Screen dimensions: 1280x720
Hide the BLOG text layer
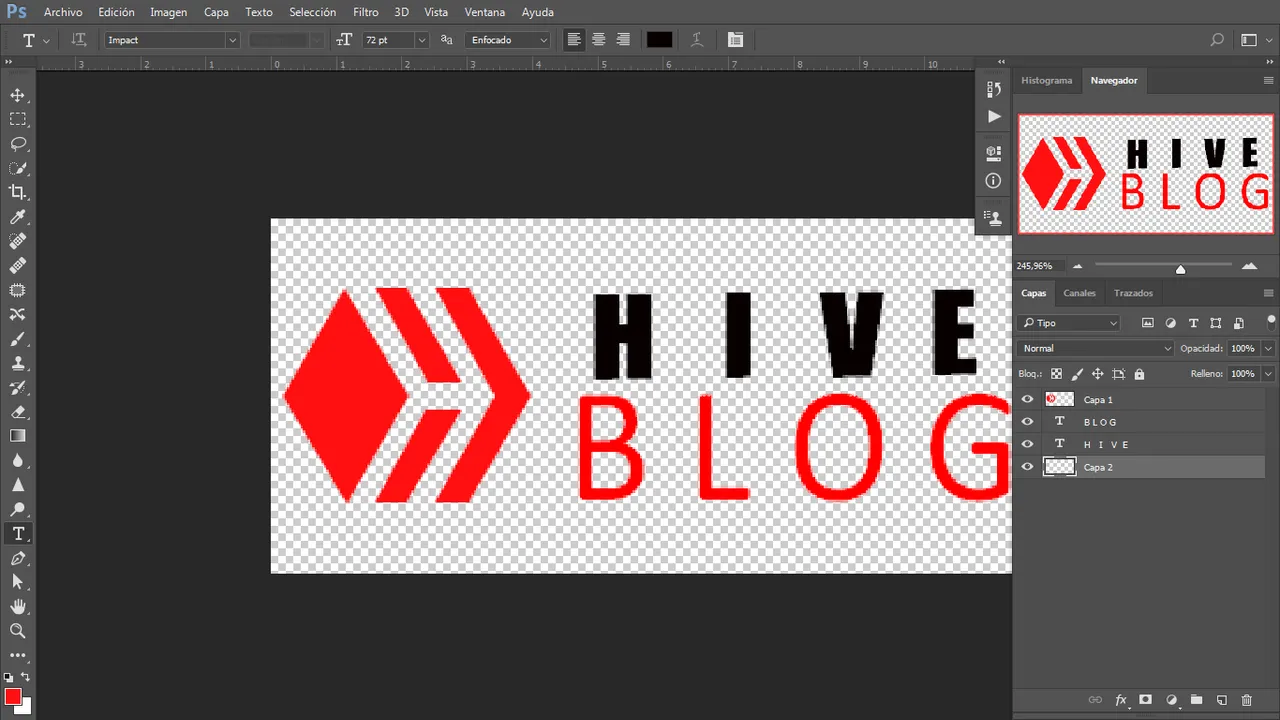pos(1027,421)
